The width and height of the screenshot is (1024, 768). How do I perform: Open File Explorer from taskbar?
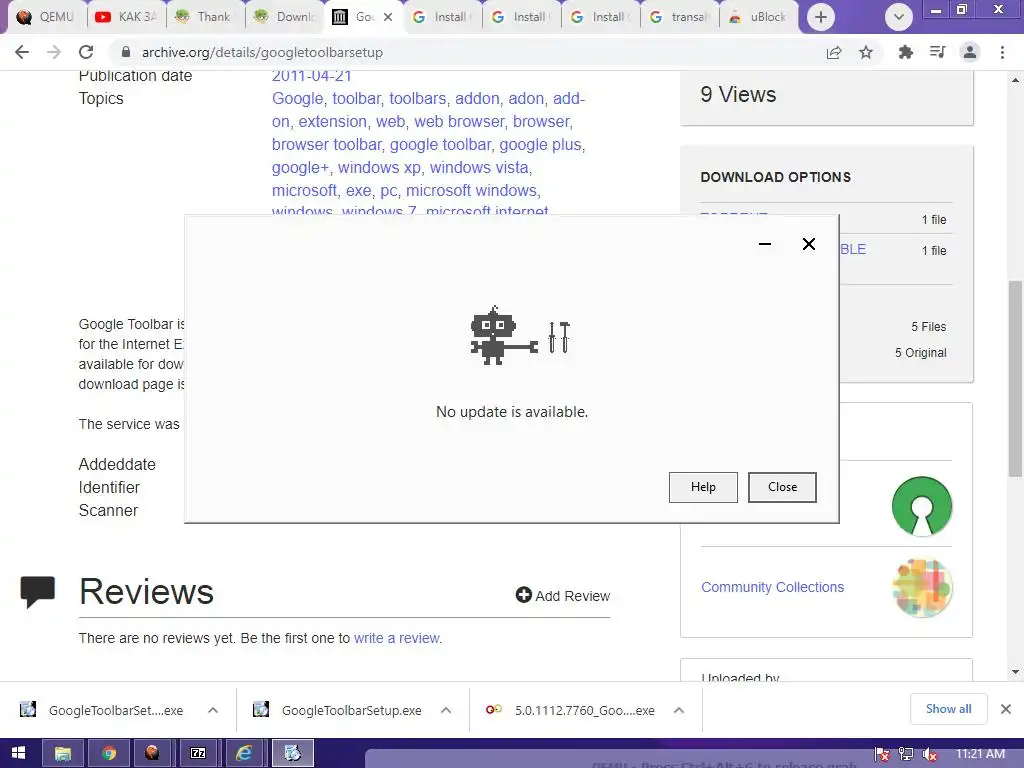[63, 753]
